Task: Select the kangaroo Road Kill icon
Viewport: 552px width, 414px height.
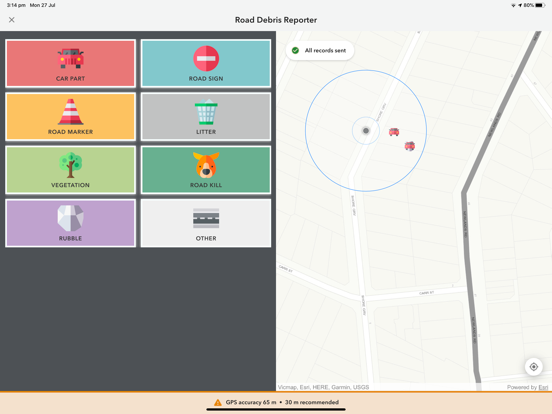Action: point(206,165)
